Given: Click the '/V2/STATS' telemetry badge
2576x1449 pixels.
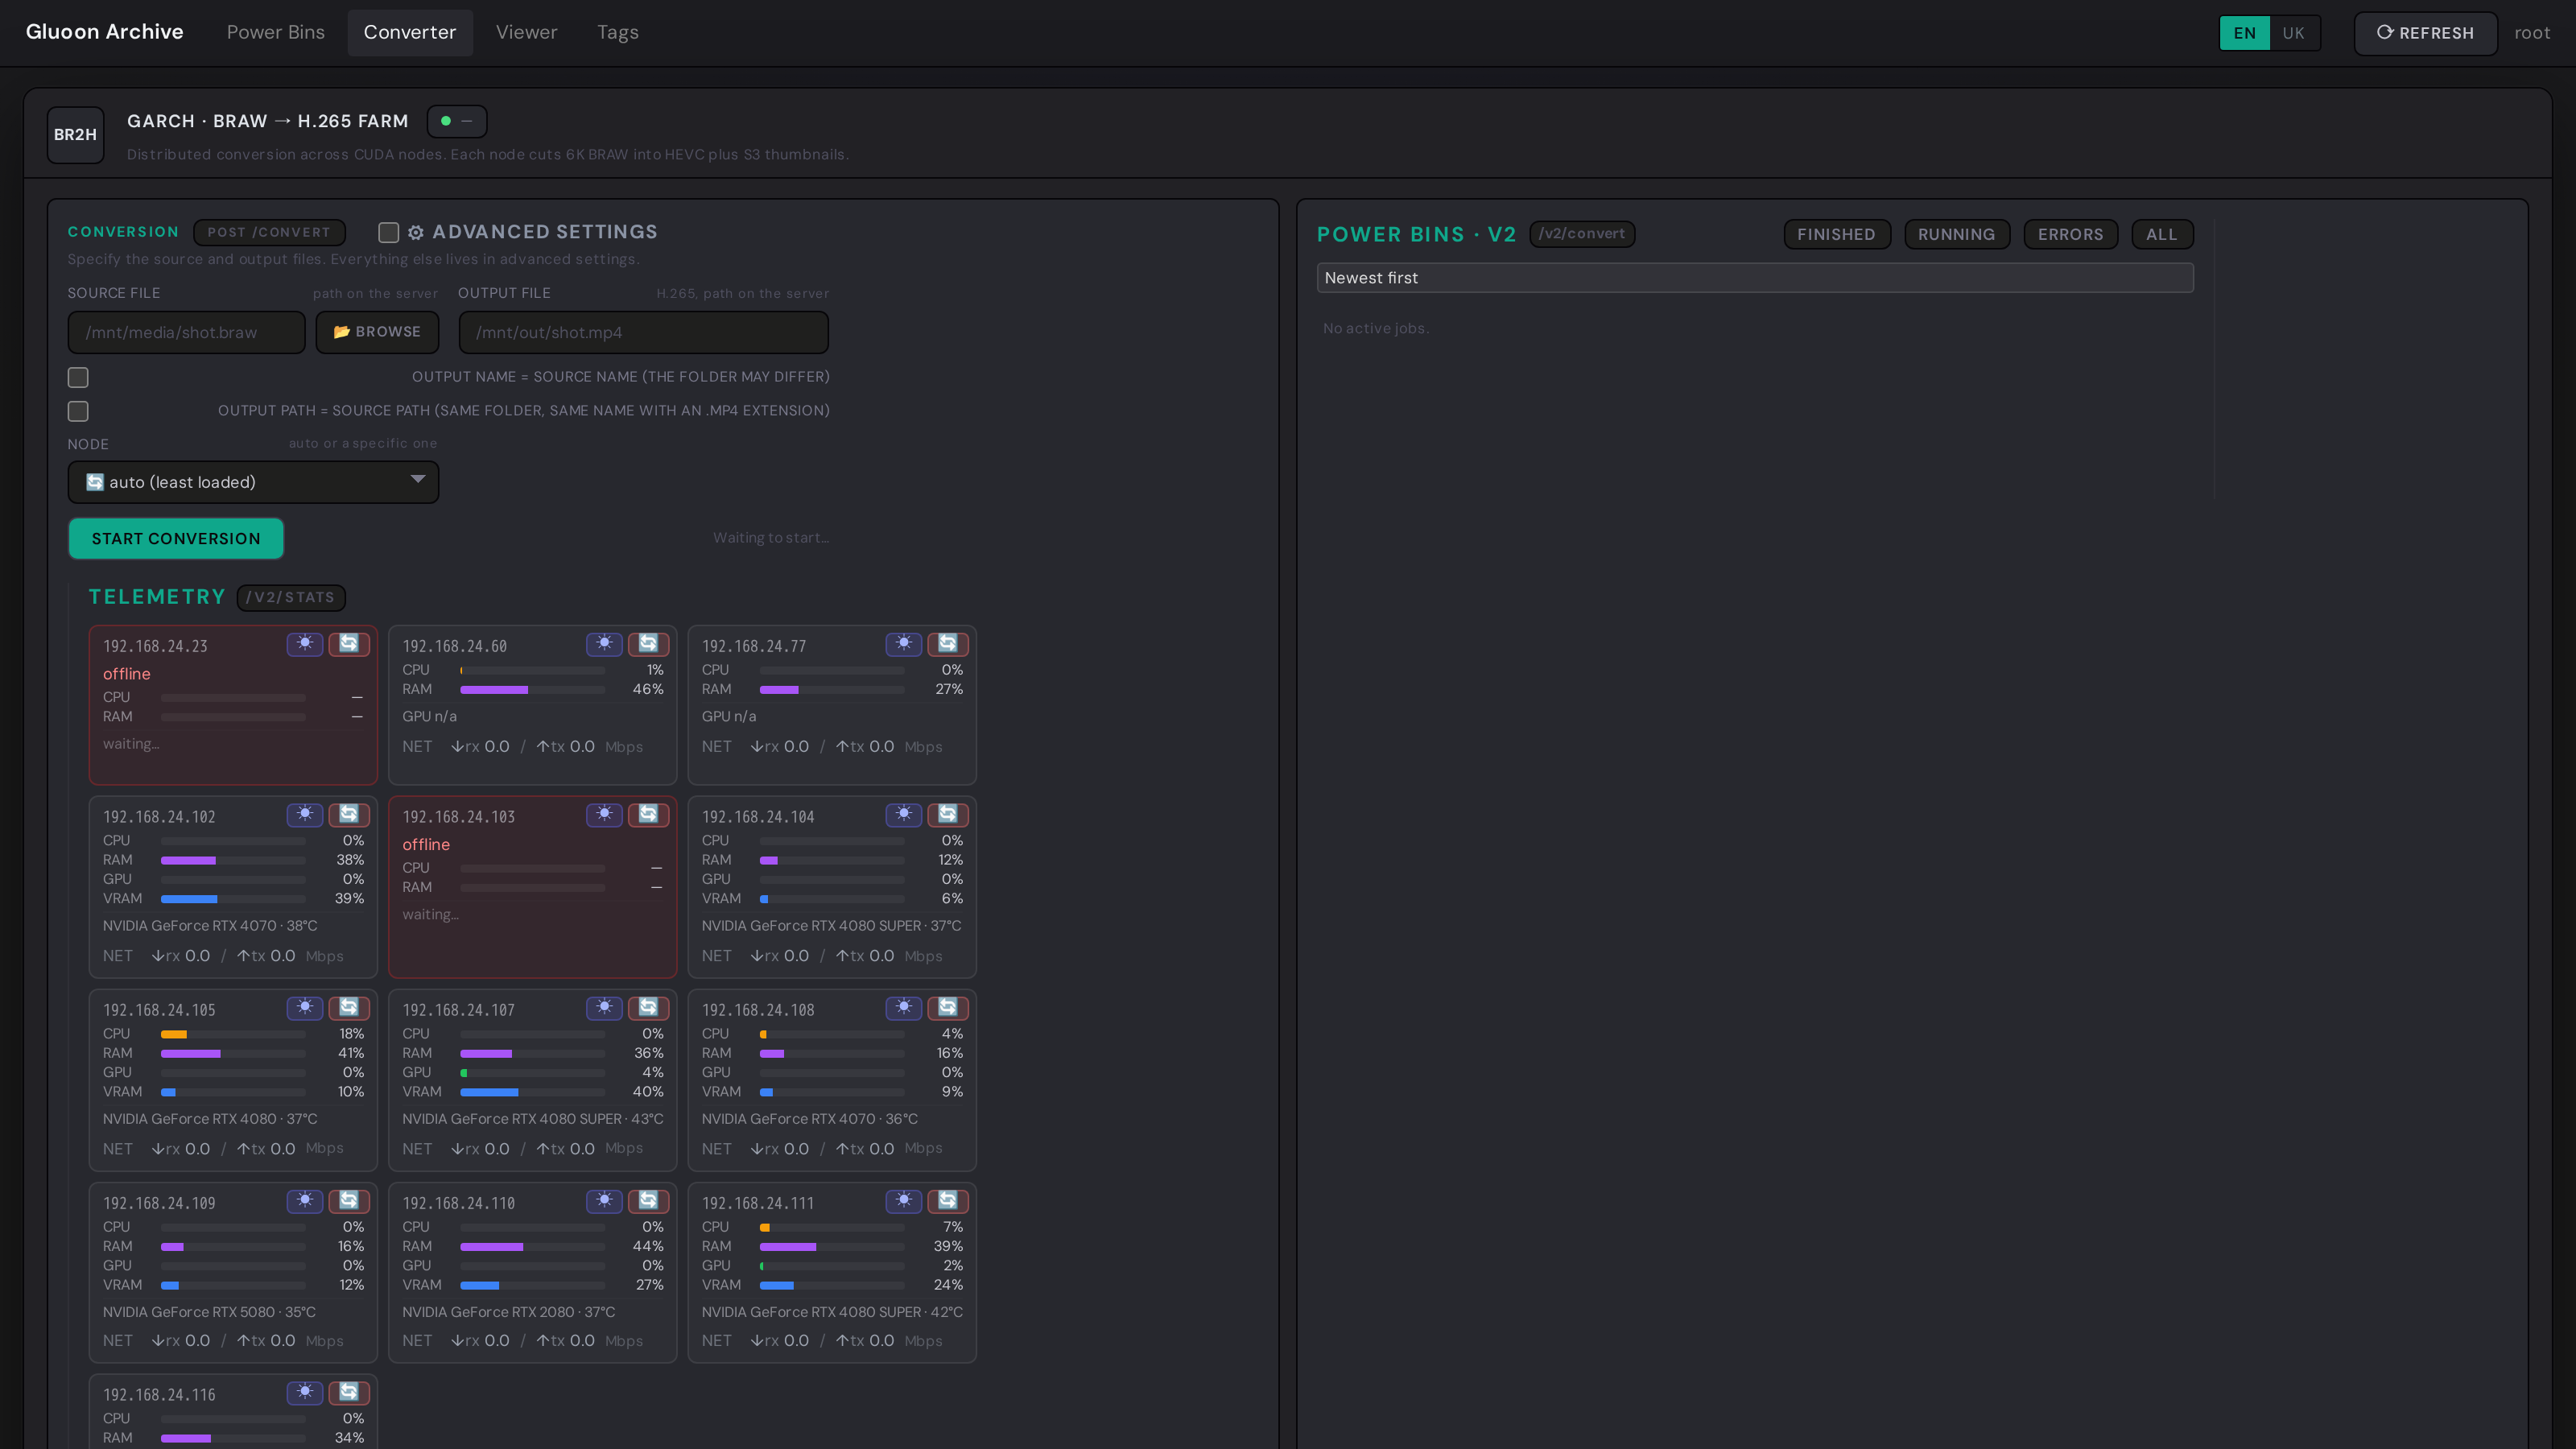Looking at the screenshot, I should pyautogui.click(x=291, y=598).
